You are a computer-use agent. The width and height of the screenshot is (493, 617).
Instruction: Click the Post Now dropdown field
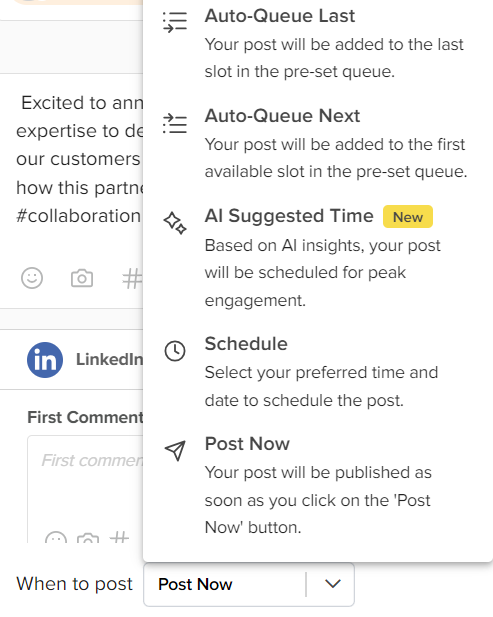tap(249, 584)
